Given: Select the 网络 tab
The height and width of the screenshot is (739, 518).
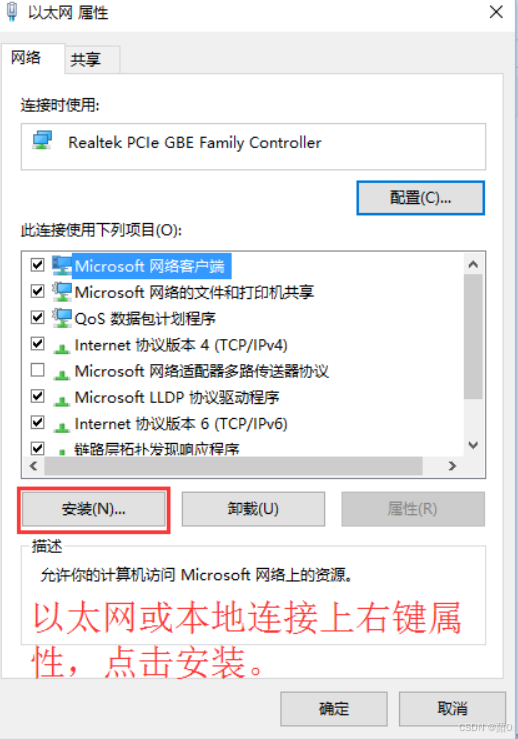Looking at the screenshot, I should coord(26,57).
